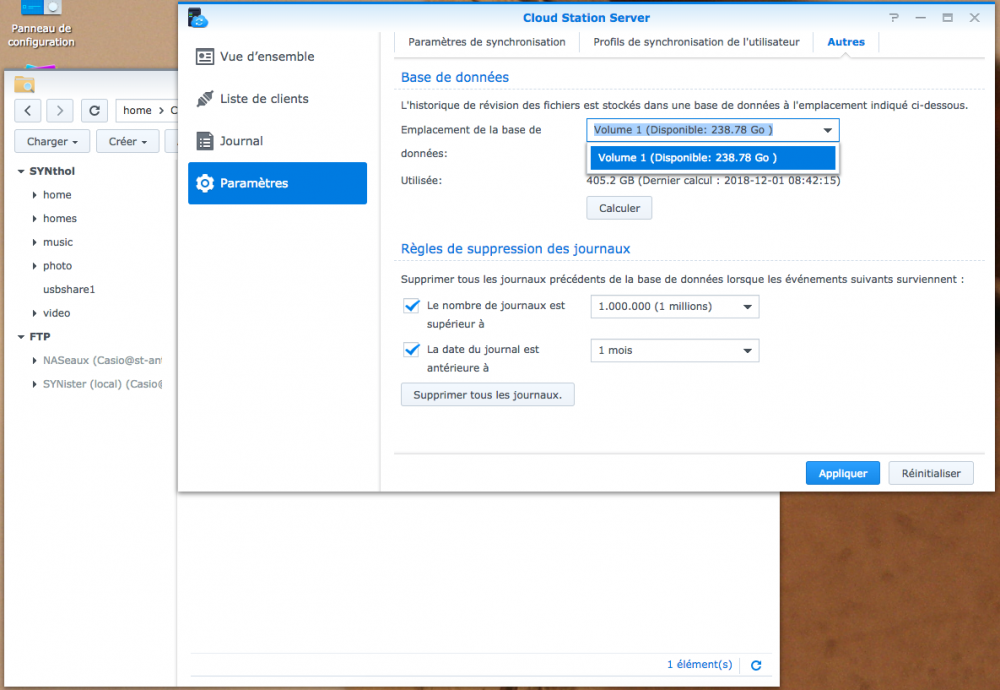Collapse the FTP tree node
The height and width of the screenshot is (690, 1000).
point(21,337)
